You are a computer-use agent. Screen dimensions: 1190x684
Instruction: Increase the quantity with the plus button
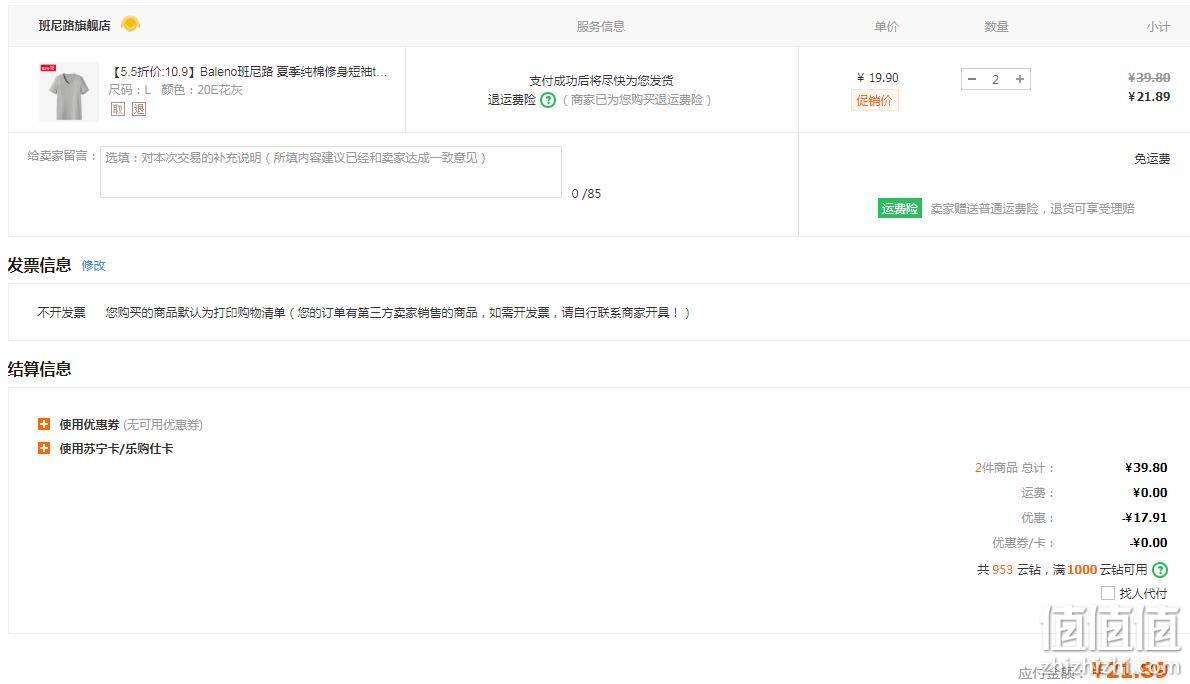tap(1020, 79)
